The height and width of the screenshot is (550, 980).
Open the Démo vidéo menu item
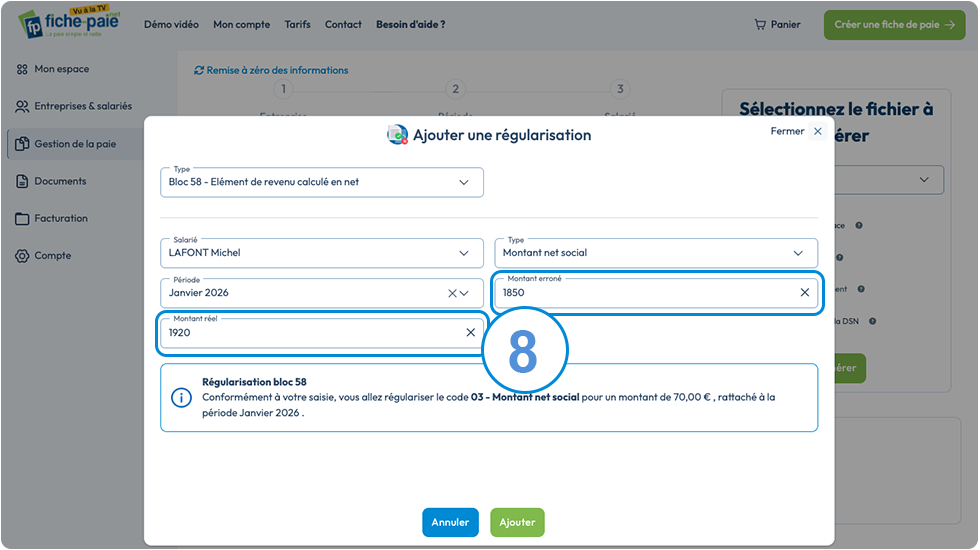[171, 24]
